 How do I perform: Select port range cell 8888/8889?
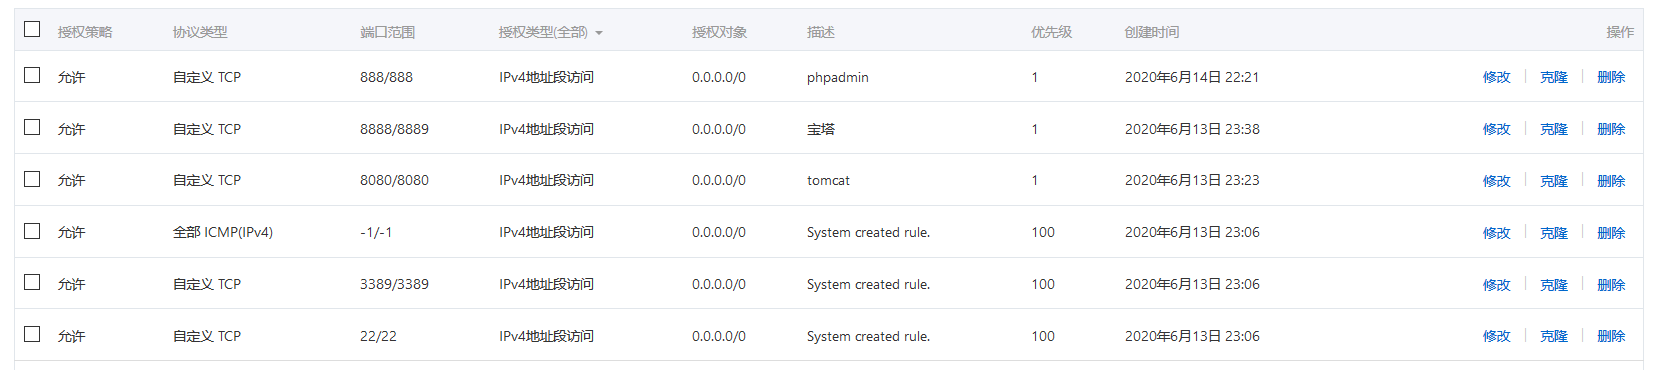(x=394, y=129)
